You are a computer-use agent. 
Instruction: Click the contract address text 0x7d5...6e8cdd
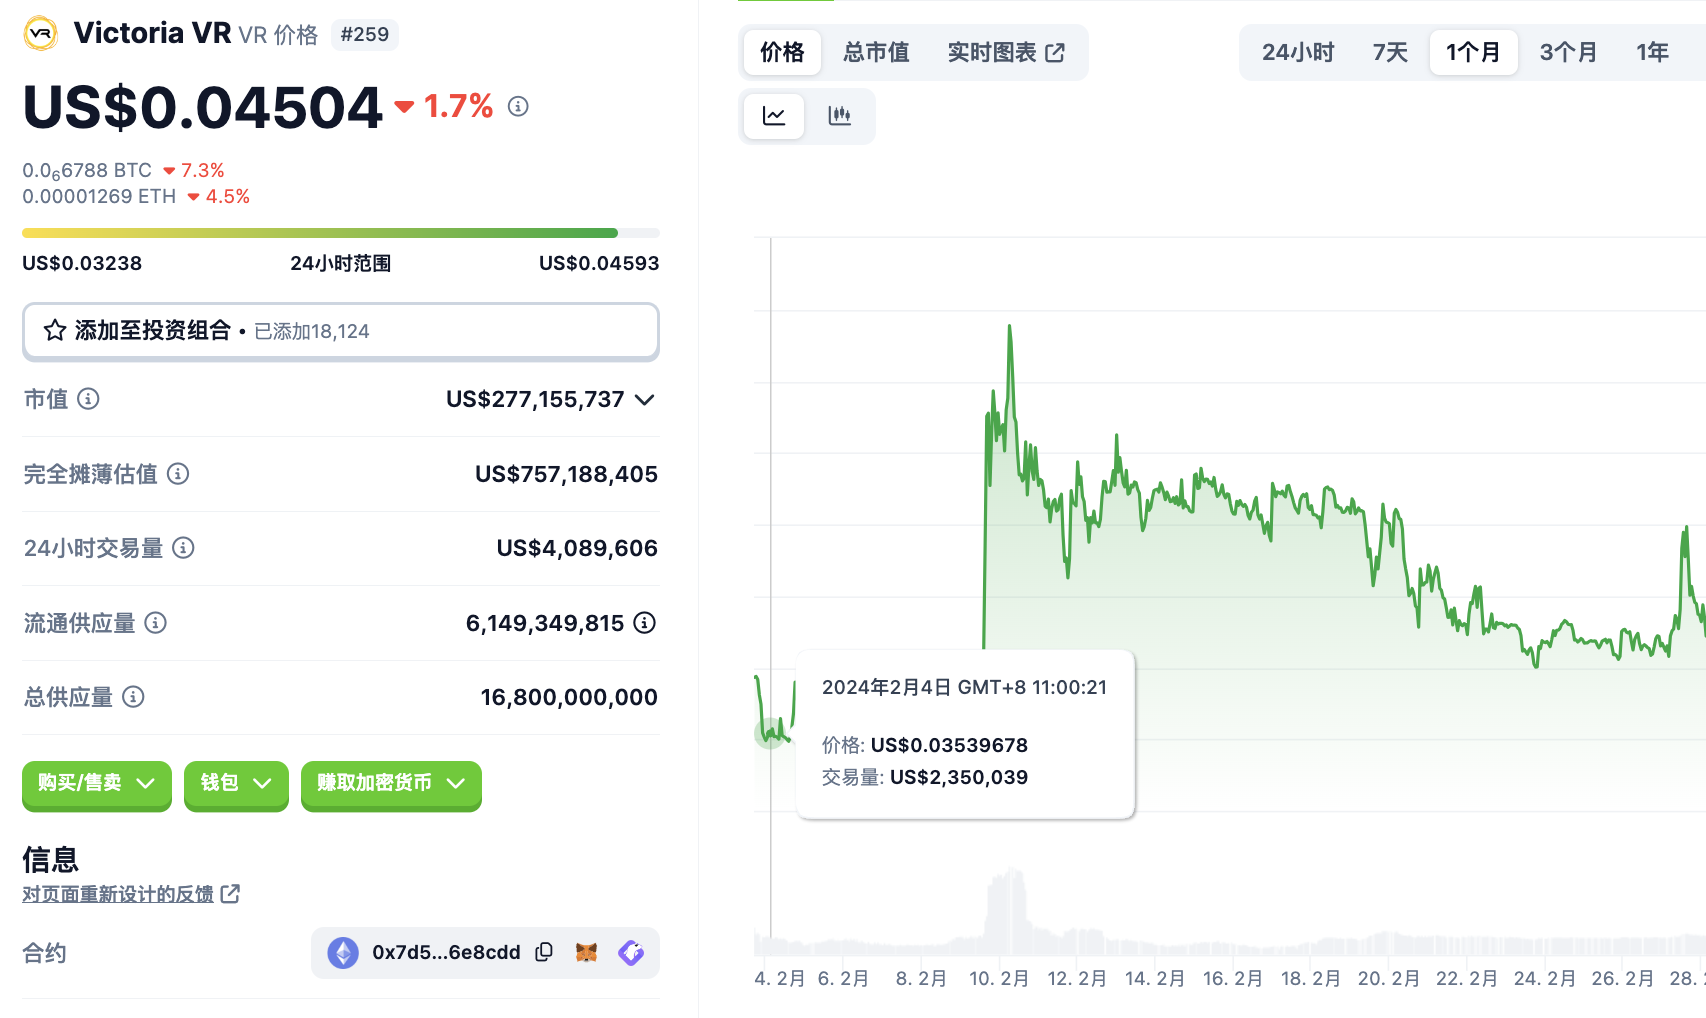point(446,952)
